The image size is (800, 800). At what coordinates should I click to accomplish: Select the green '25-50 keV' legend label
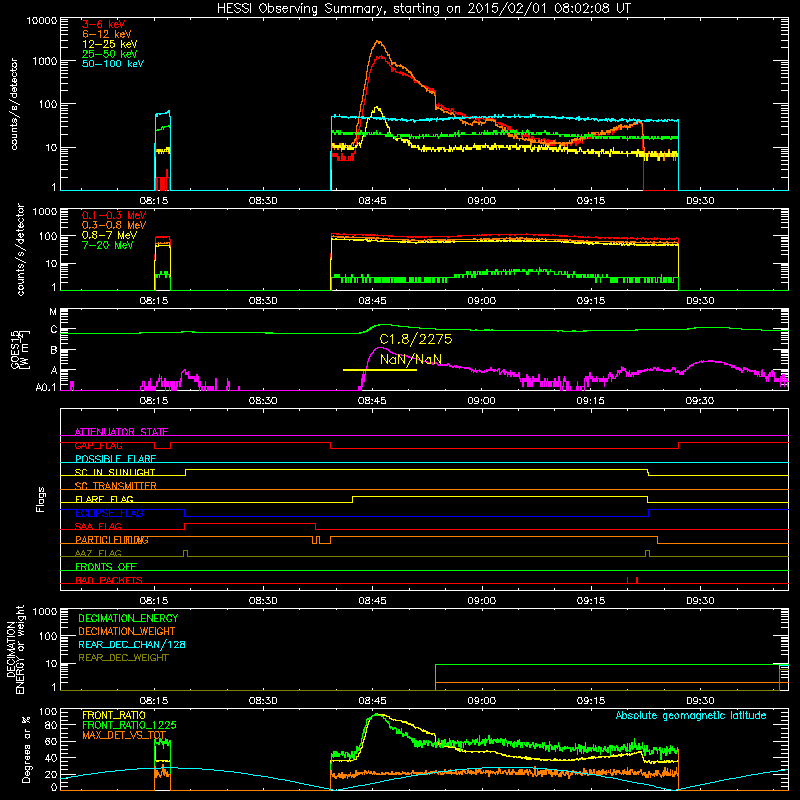[x=110, y=54]
